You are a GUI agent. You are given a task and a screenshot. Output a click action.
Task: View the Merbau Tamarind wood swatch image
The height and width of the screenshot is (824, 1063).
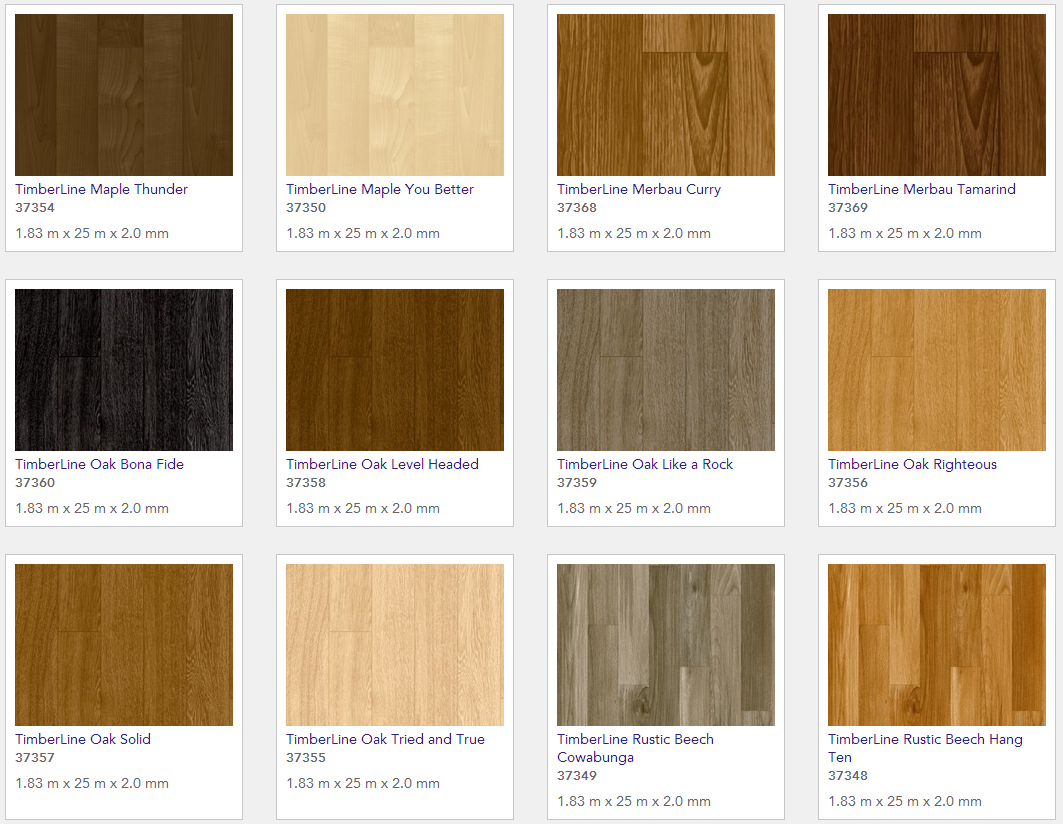[937, 95]
